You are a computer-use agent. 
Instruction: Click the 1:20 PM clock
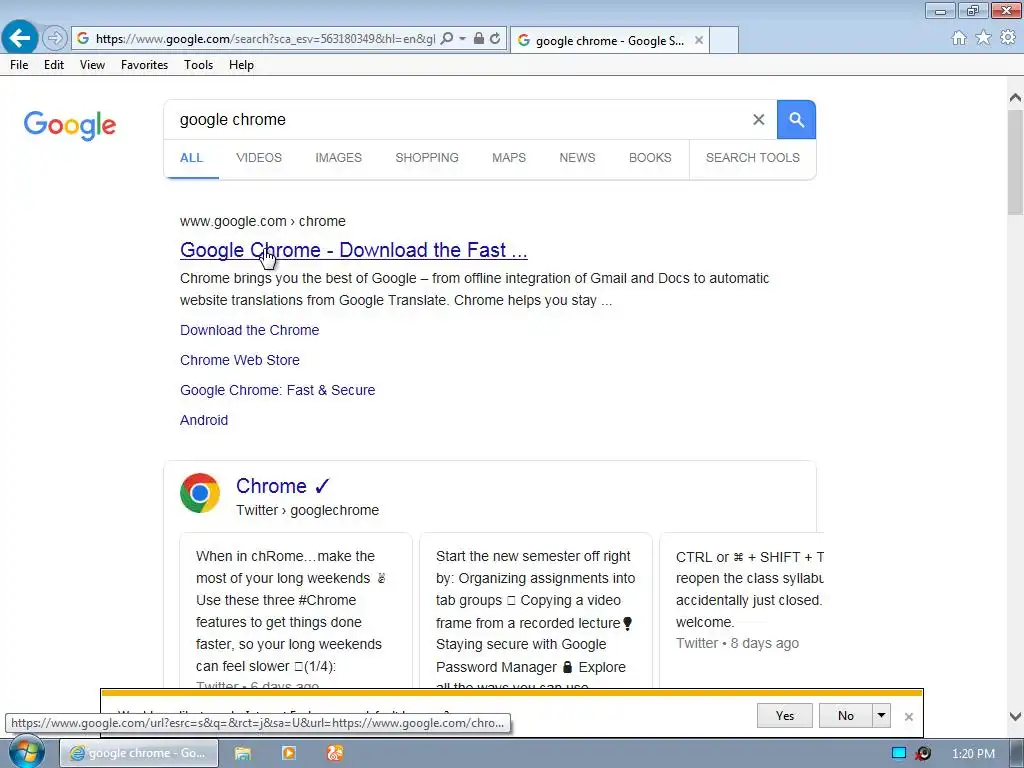coord(973,754)
